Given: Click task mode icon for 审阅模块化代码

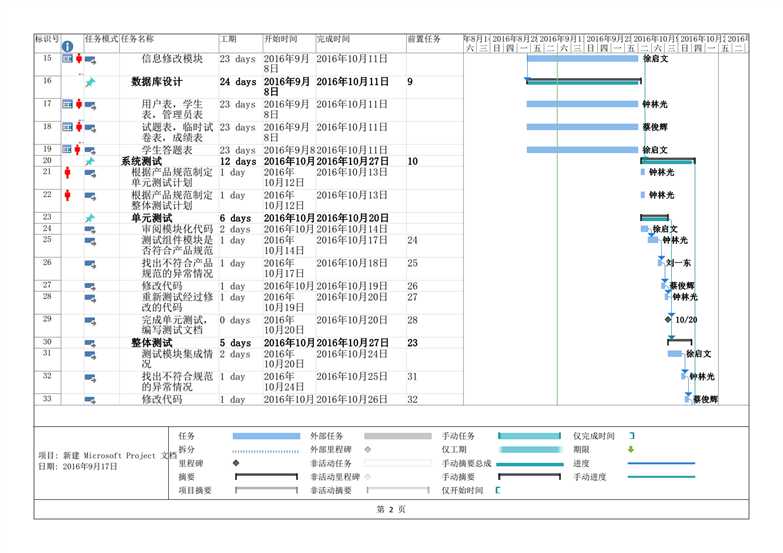Looking at the screenshot, I should tap(90, 230).
